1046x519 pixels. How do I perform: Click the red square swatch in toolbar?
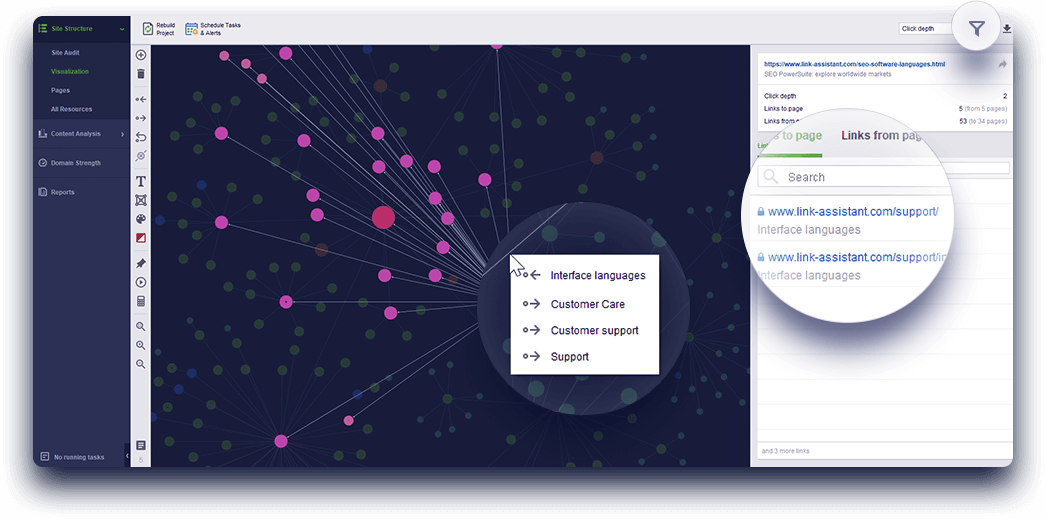[141, 238]
